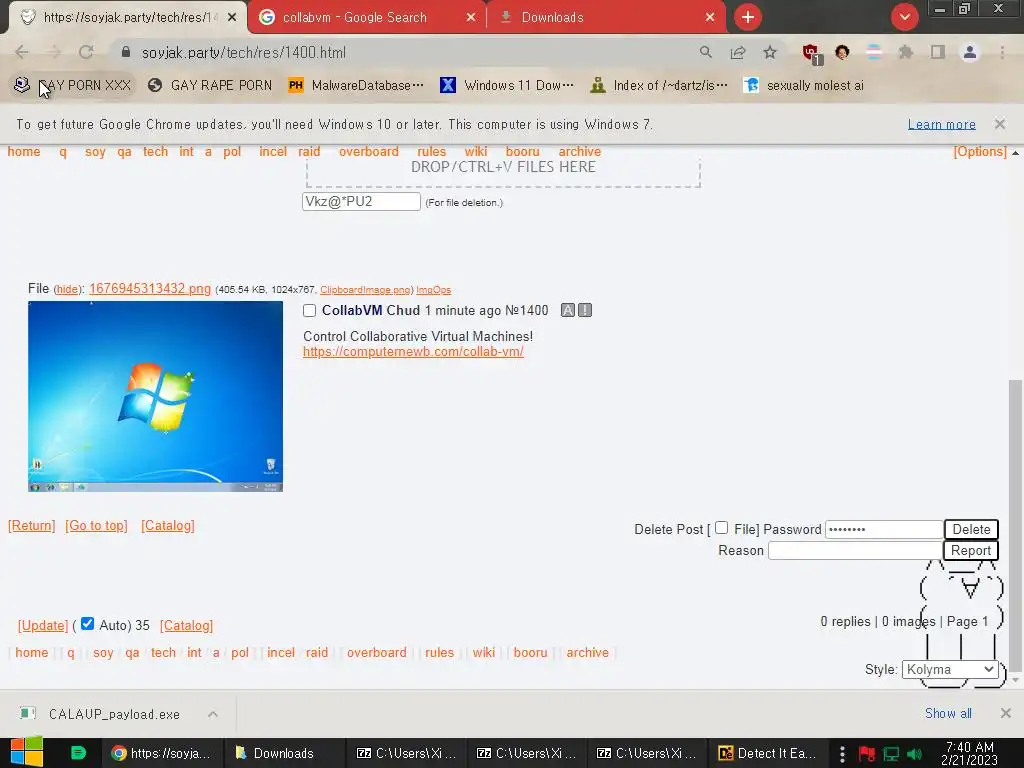Viewport: 1024px width, 768px height.
Task: Open the rules link in top nav
Action: (432, 152)
